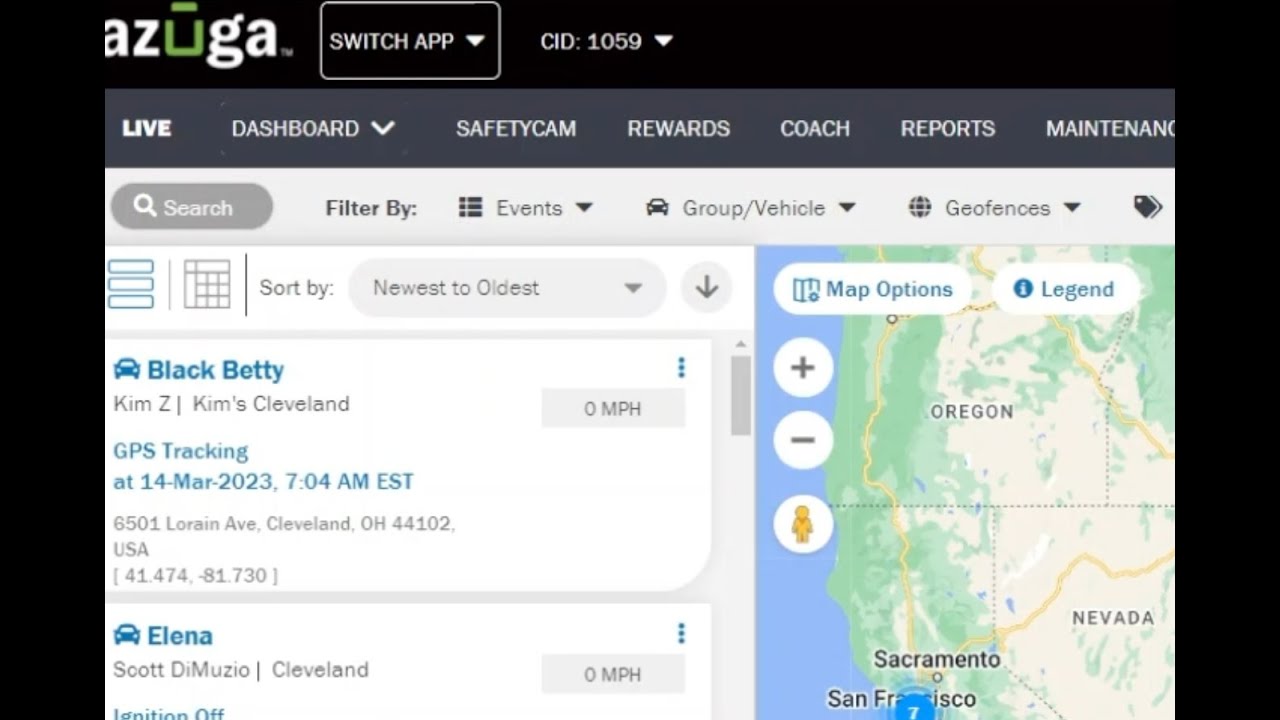Open the Coach tab
Viewport: 1280px width, 720px height.
click(815, 128)
